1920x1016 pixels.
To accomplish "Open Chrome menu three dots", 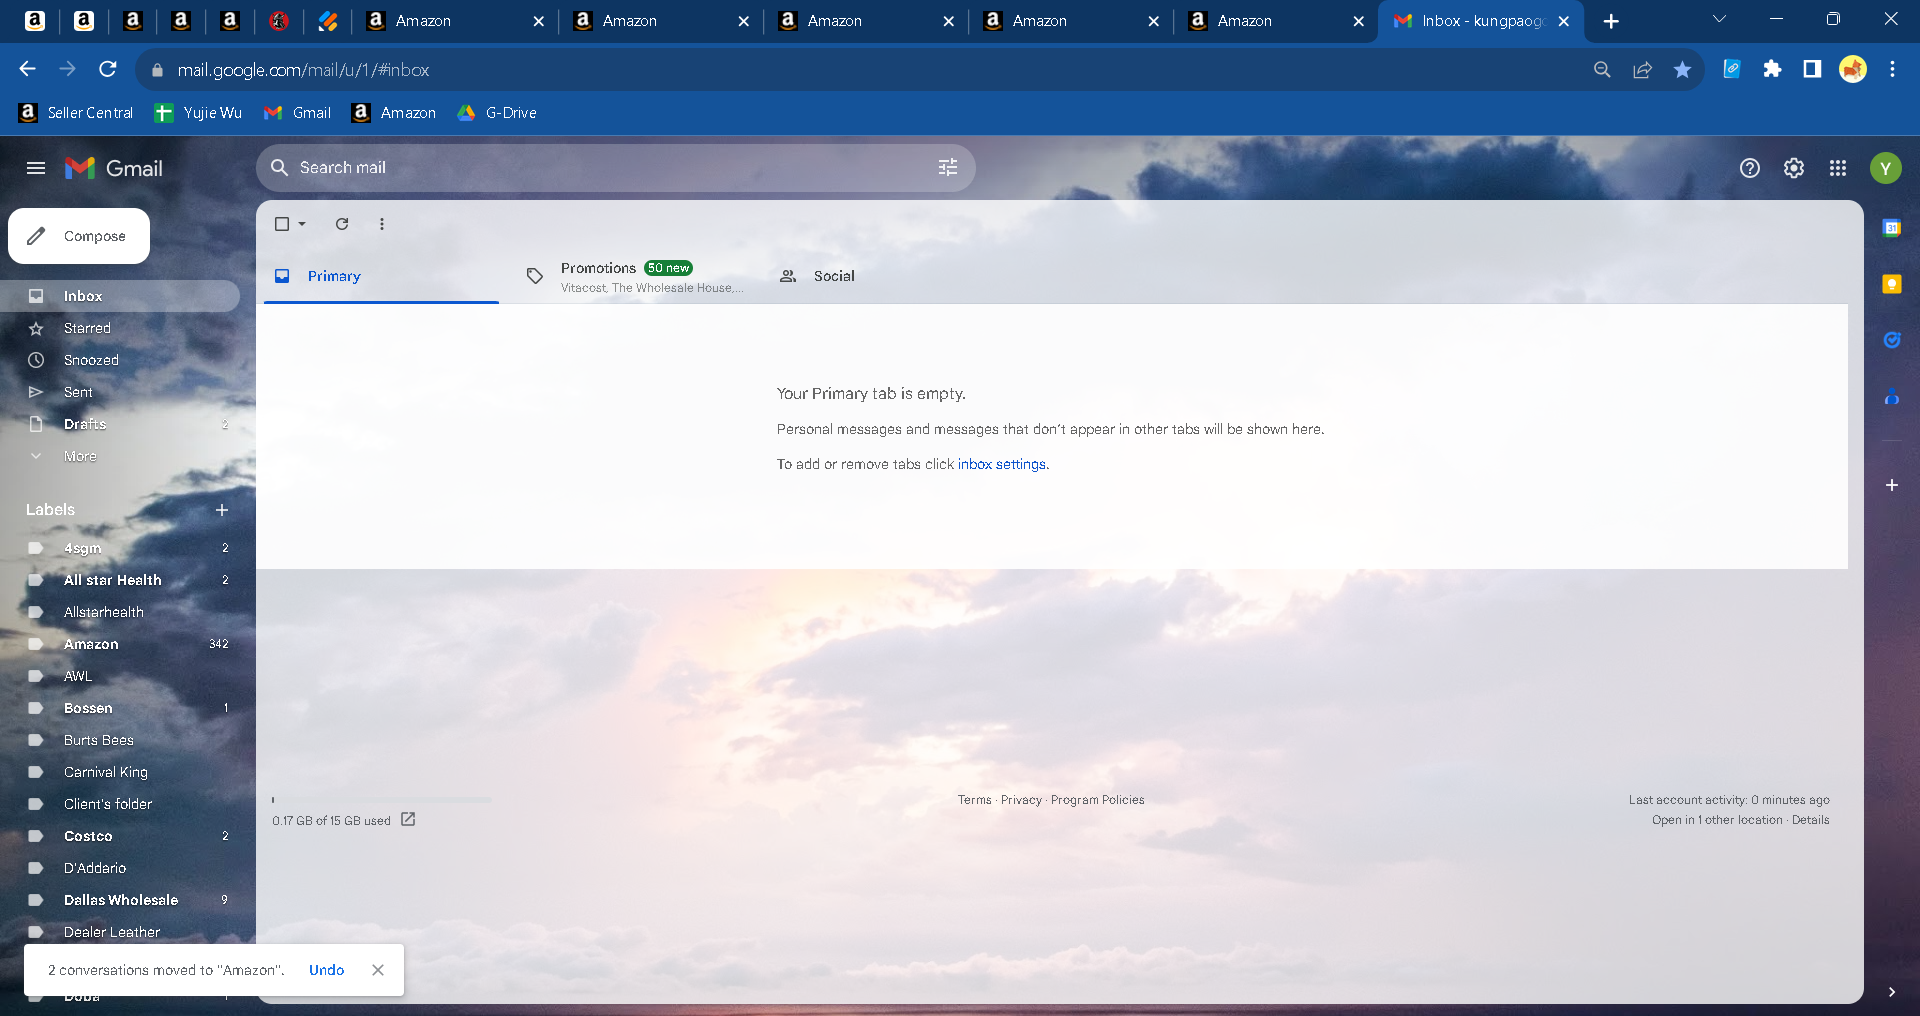I will [1892, 69].
